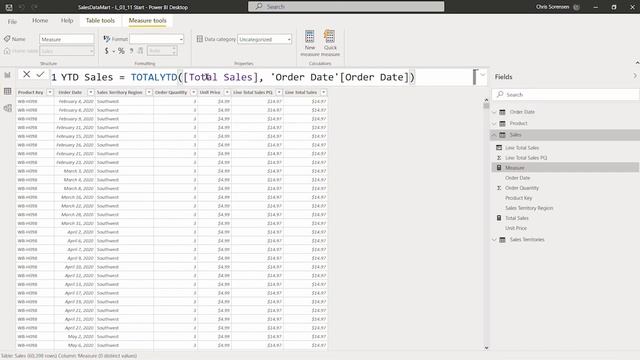640x360 pixels.
Task: Switch to the Measure tools tab
Action: (x=147, y=20)
